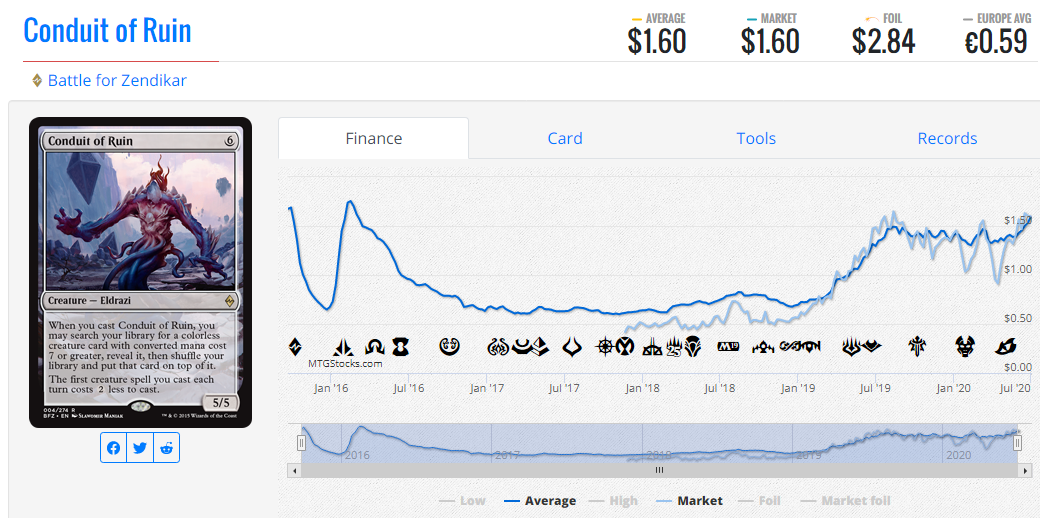Click the Ultimate Masters set marker
Viewport: 1040px width, 518px height.
[791, 346]
